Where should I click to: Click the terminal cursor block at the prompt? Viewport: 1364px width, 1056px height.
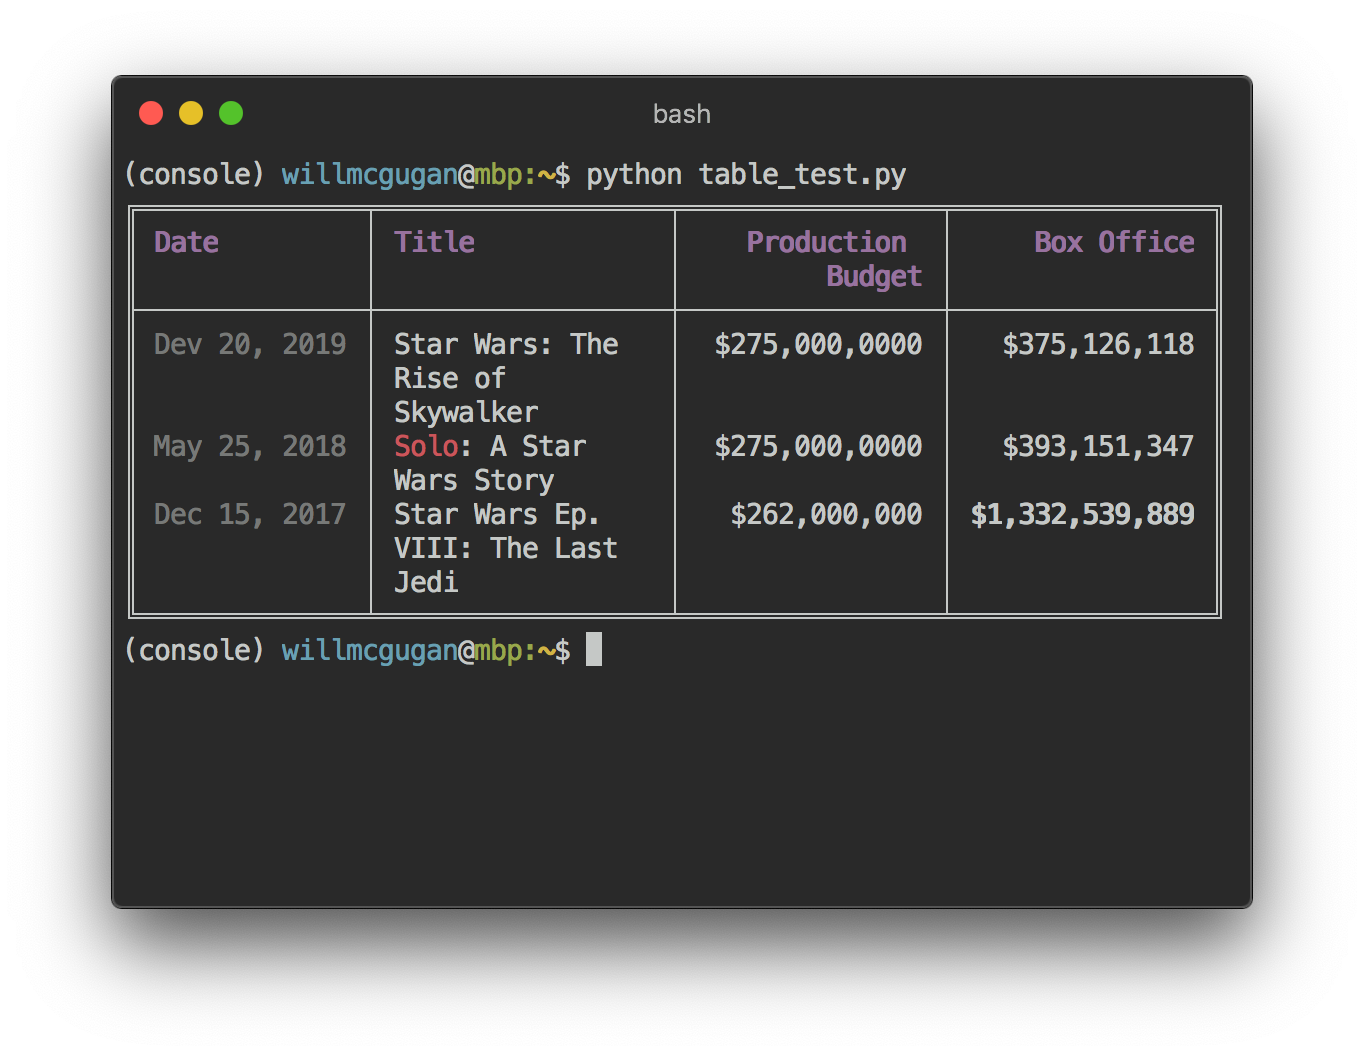pos(594,650)
